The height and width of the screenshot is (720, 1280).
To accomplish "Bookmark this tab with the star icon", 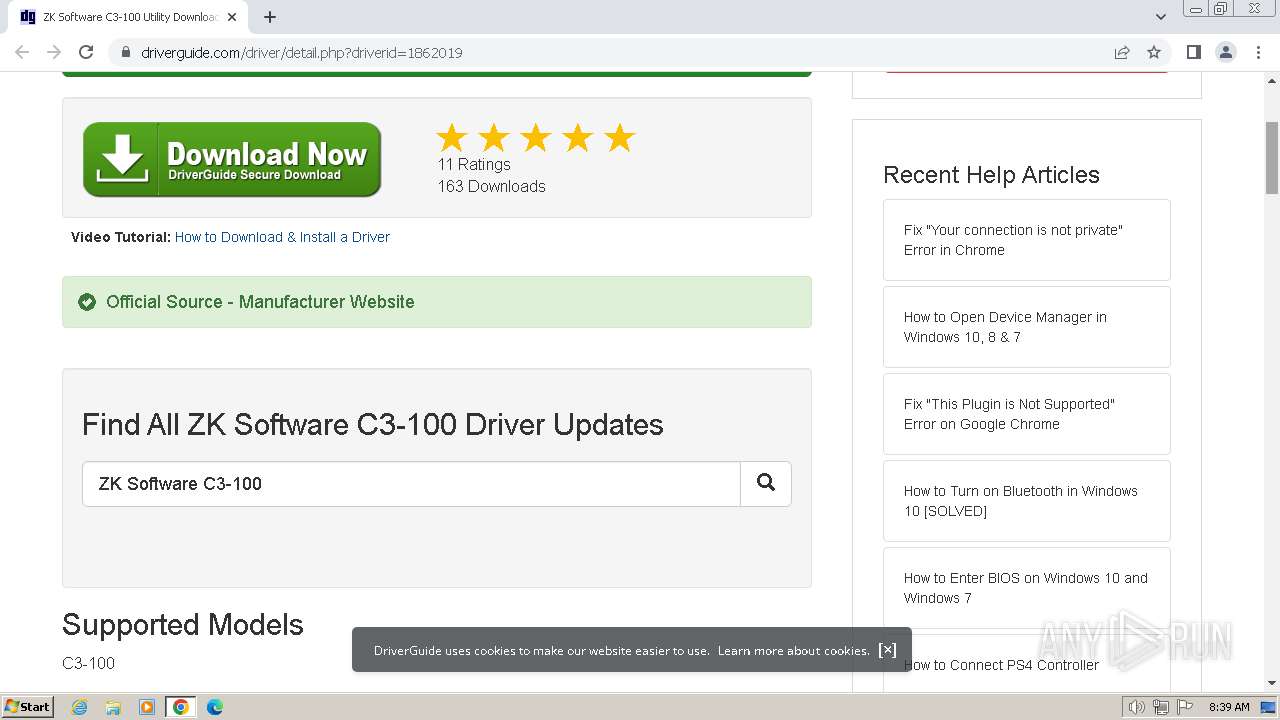I will (1154, 52).
